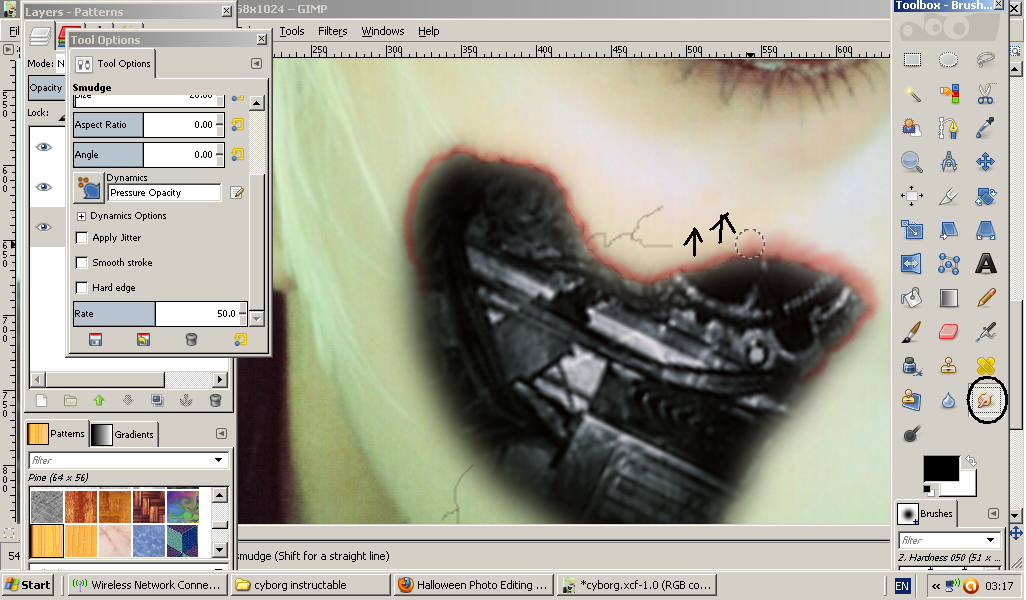This screenshot has width=1026, height=600.
Task: Click the Rate slider in Tool Options
Action: (158, 314)
